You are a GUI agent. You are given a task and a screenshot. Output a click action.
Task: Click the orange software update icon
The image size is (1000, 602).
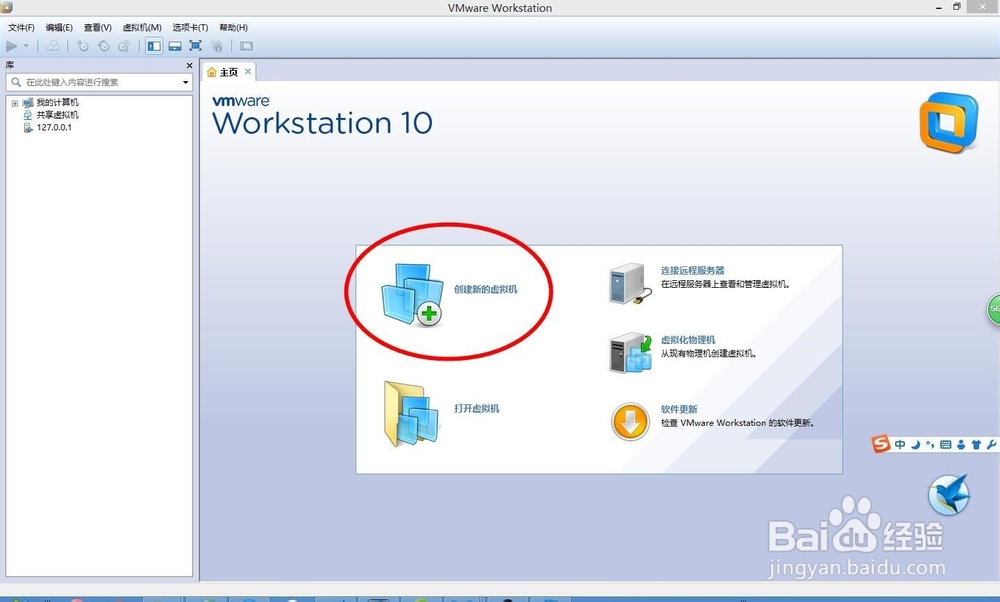point(630,422)
